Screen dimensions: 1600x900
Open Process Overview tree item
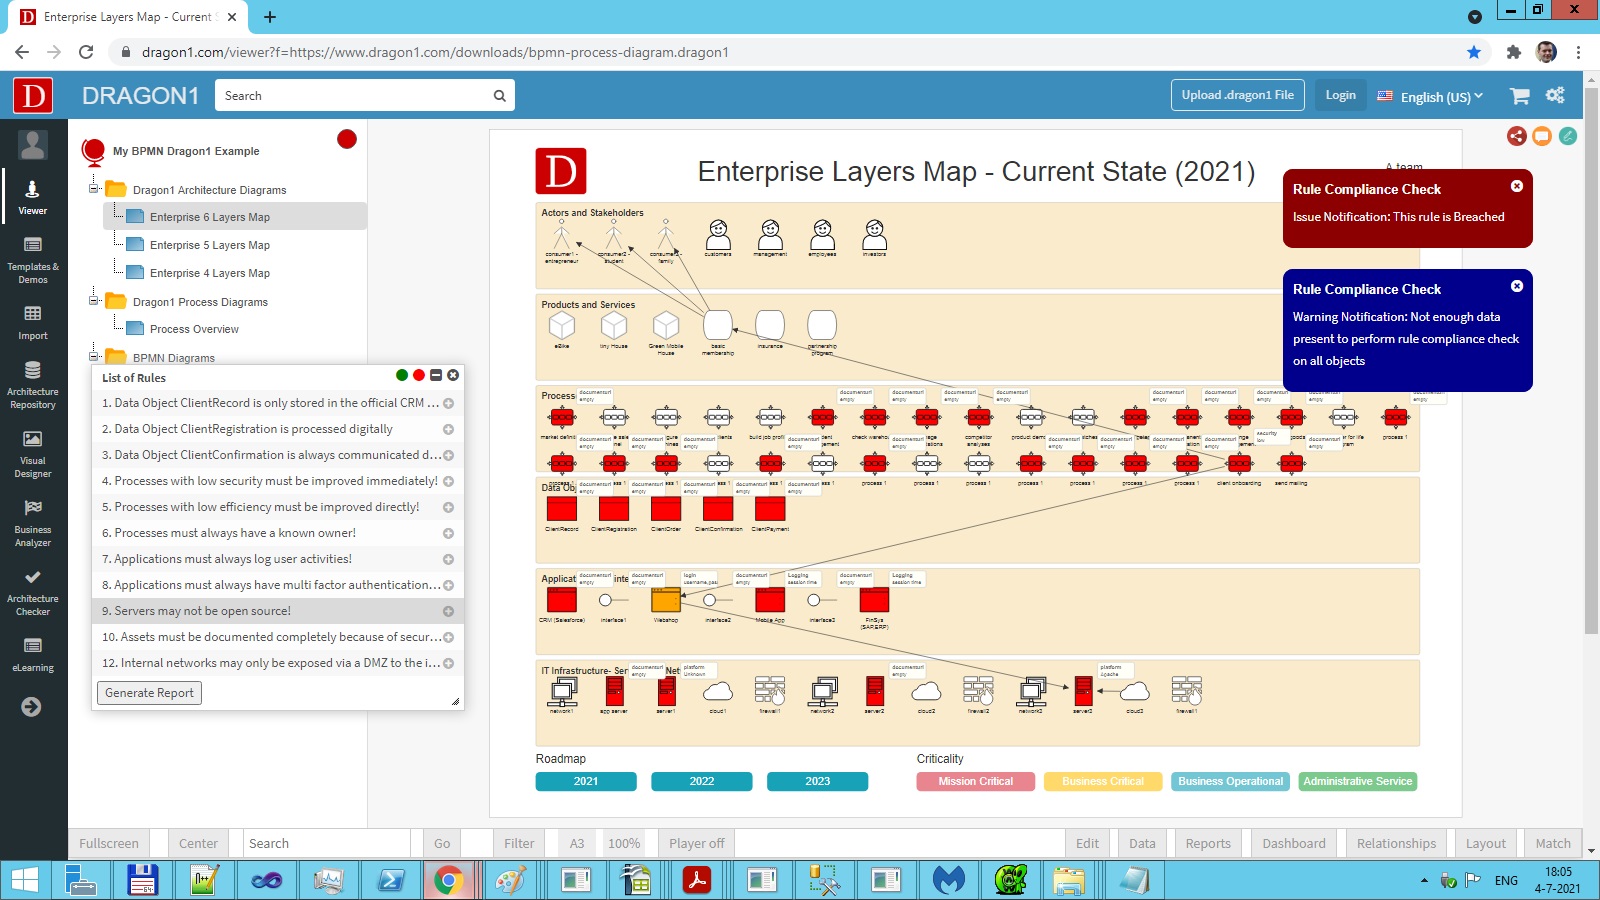(194, 329)
